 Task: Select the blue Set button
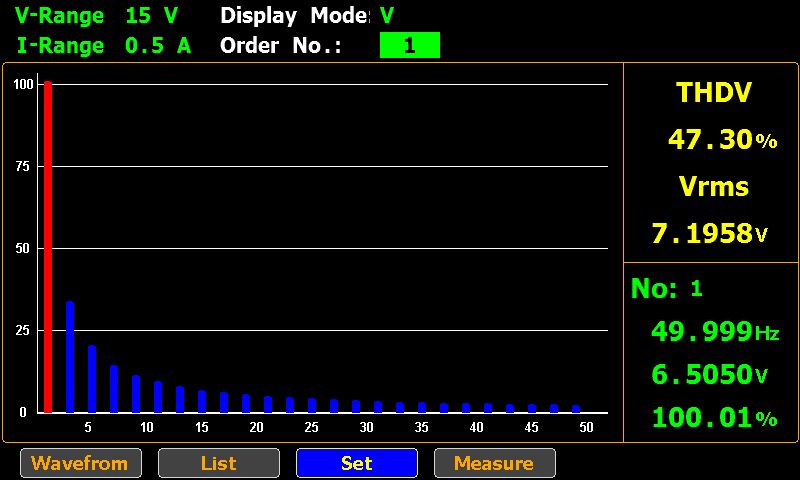tap(357, 463)
